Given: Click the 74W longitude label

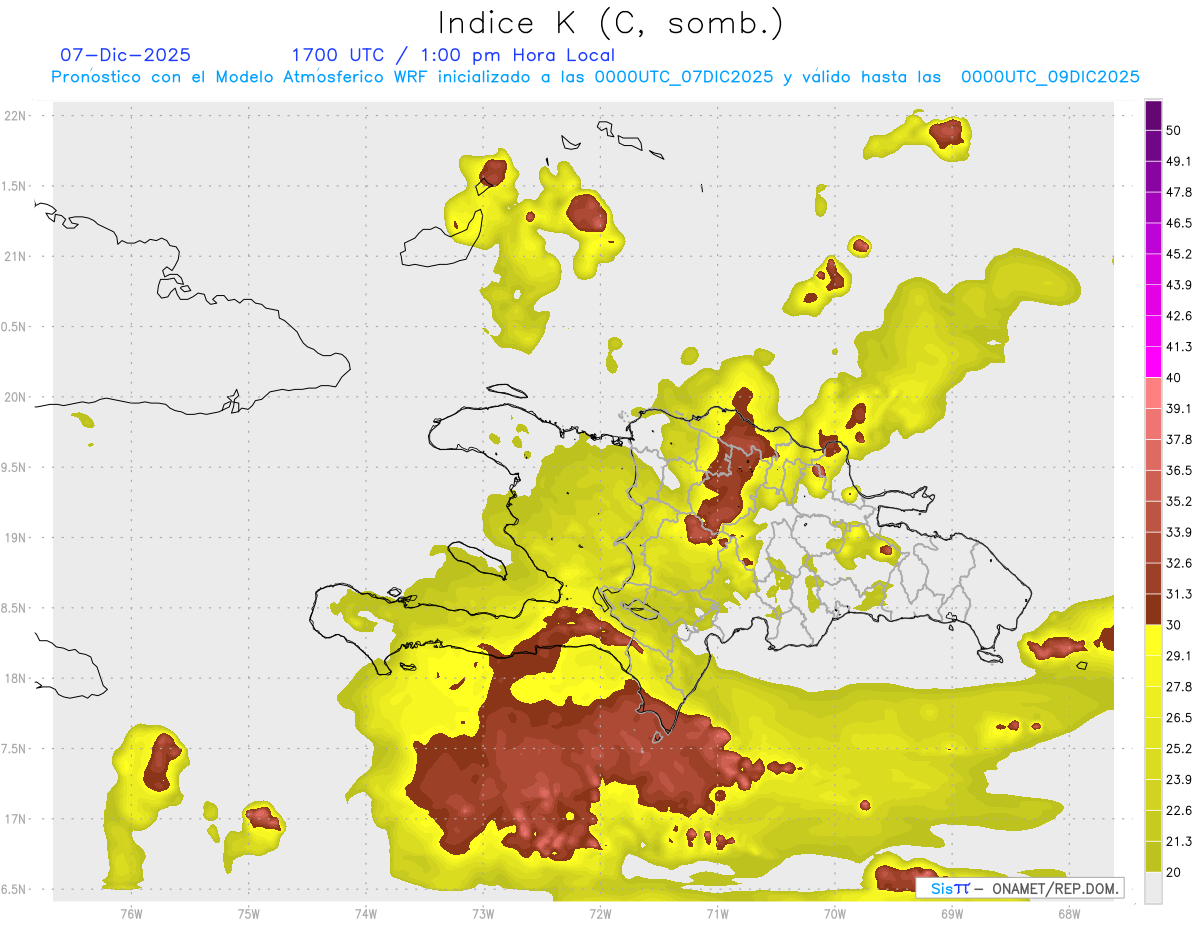Looking at the screenshot, I should click(366, 913).
